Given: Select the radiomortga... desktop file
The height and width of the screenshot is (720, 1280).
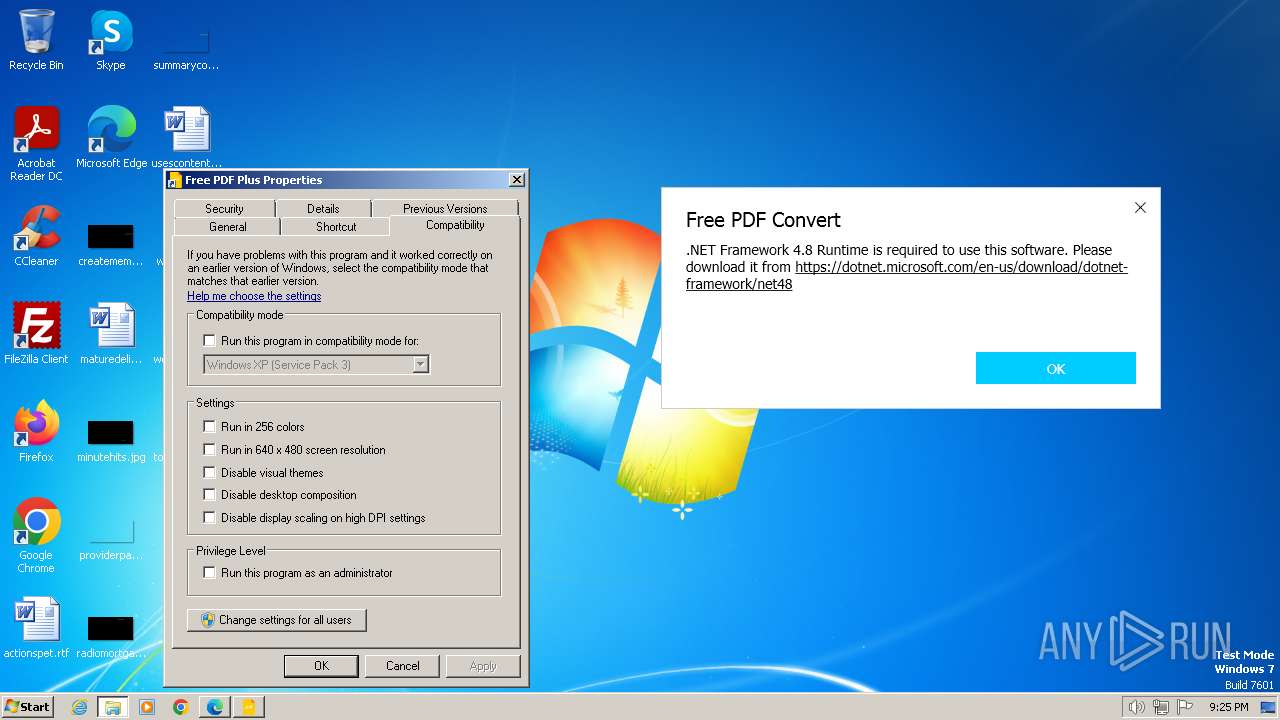Looking at the screenshot, I should click(110, 637).
